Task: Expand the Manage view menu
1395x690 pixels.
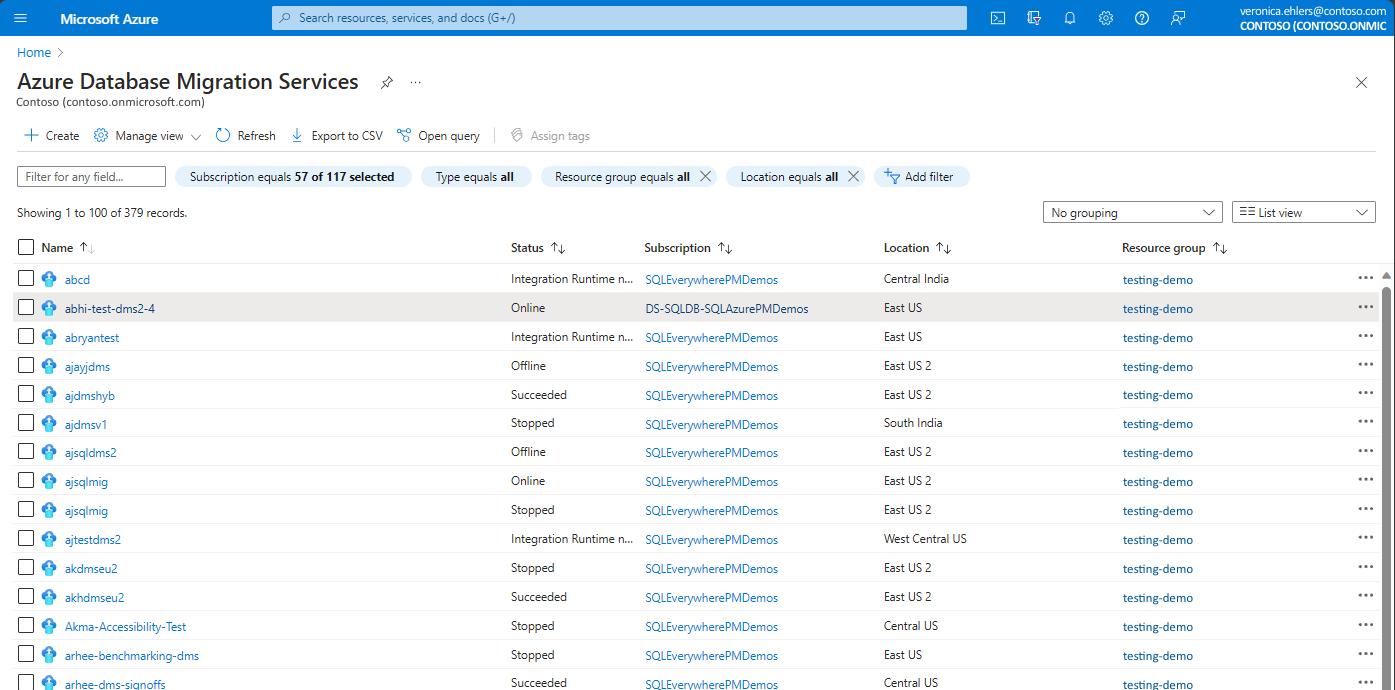Action: [148, 136]
